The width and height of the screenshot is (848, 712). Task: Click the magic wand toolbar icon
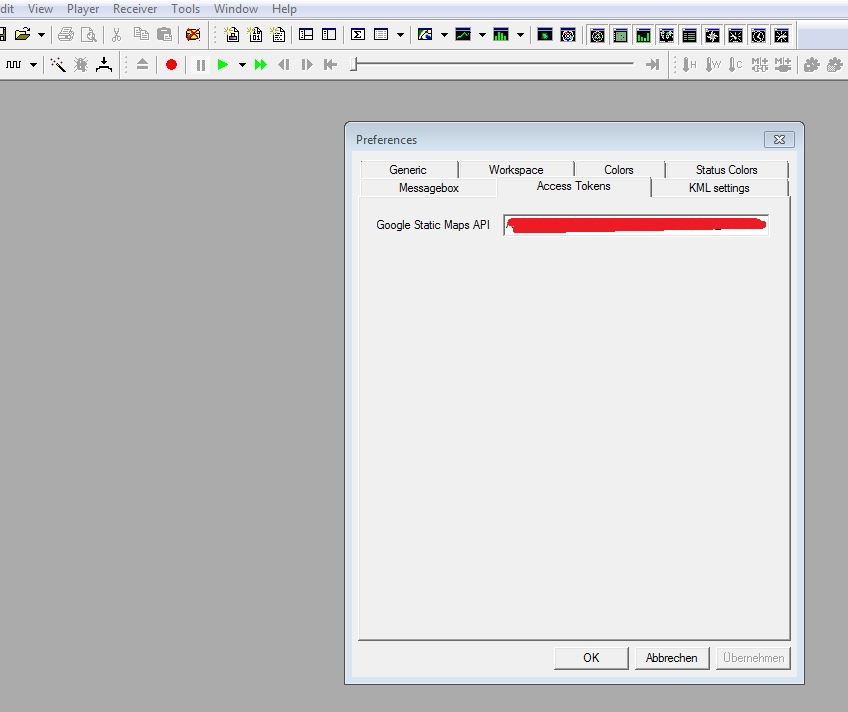pyautogui.click(x=58, y=65)
